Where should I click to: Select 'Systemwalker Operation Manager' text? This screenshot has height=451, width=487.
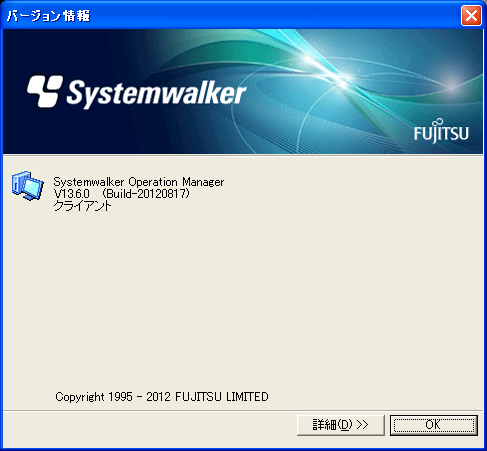(x=139, y=182)
